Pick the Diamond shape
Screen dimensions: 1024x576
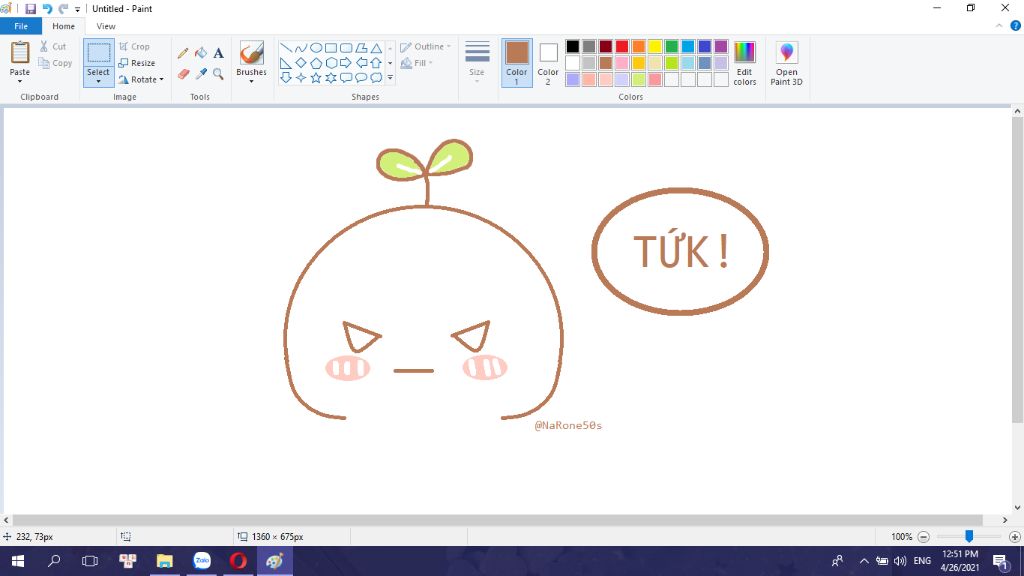(x=300, y=63)
